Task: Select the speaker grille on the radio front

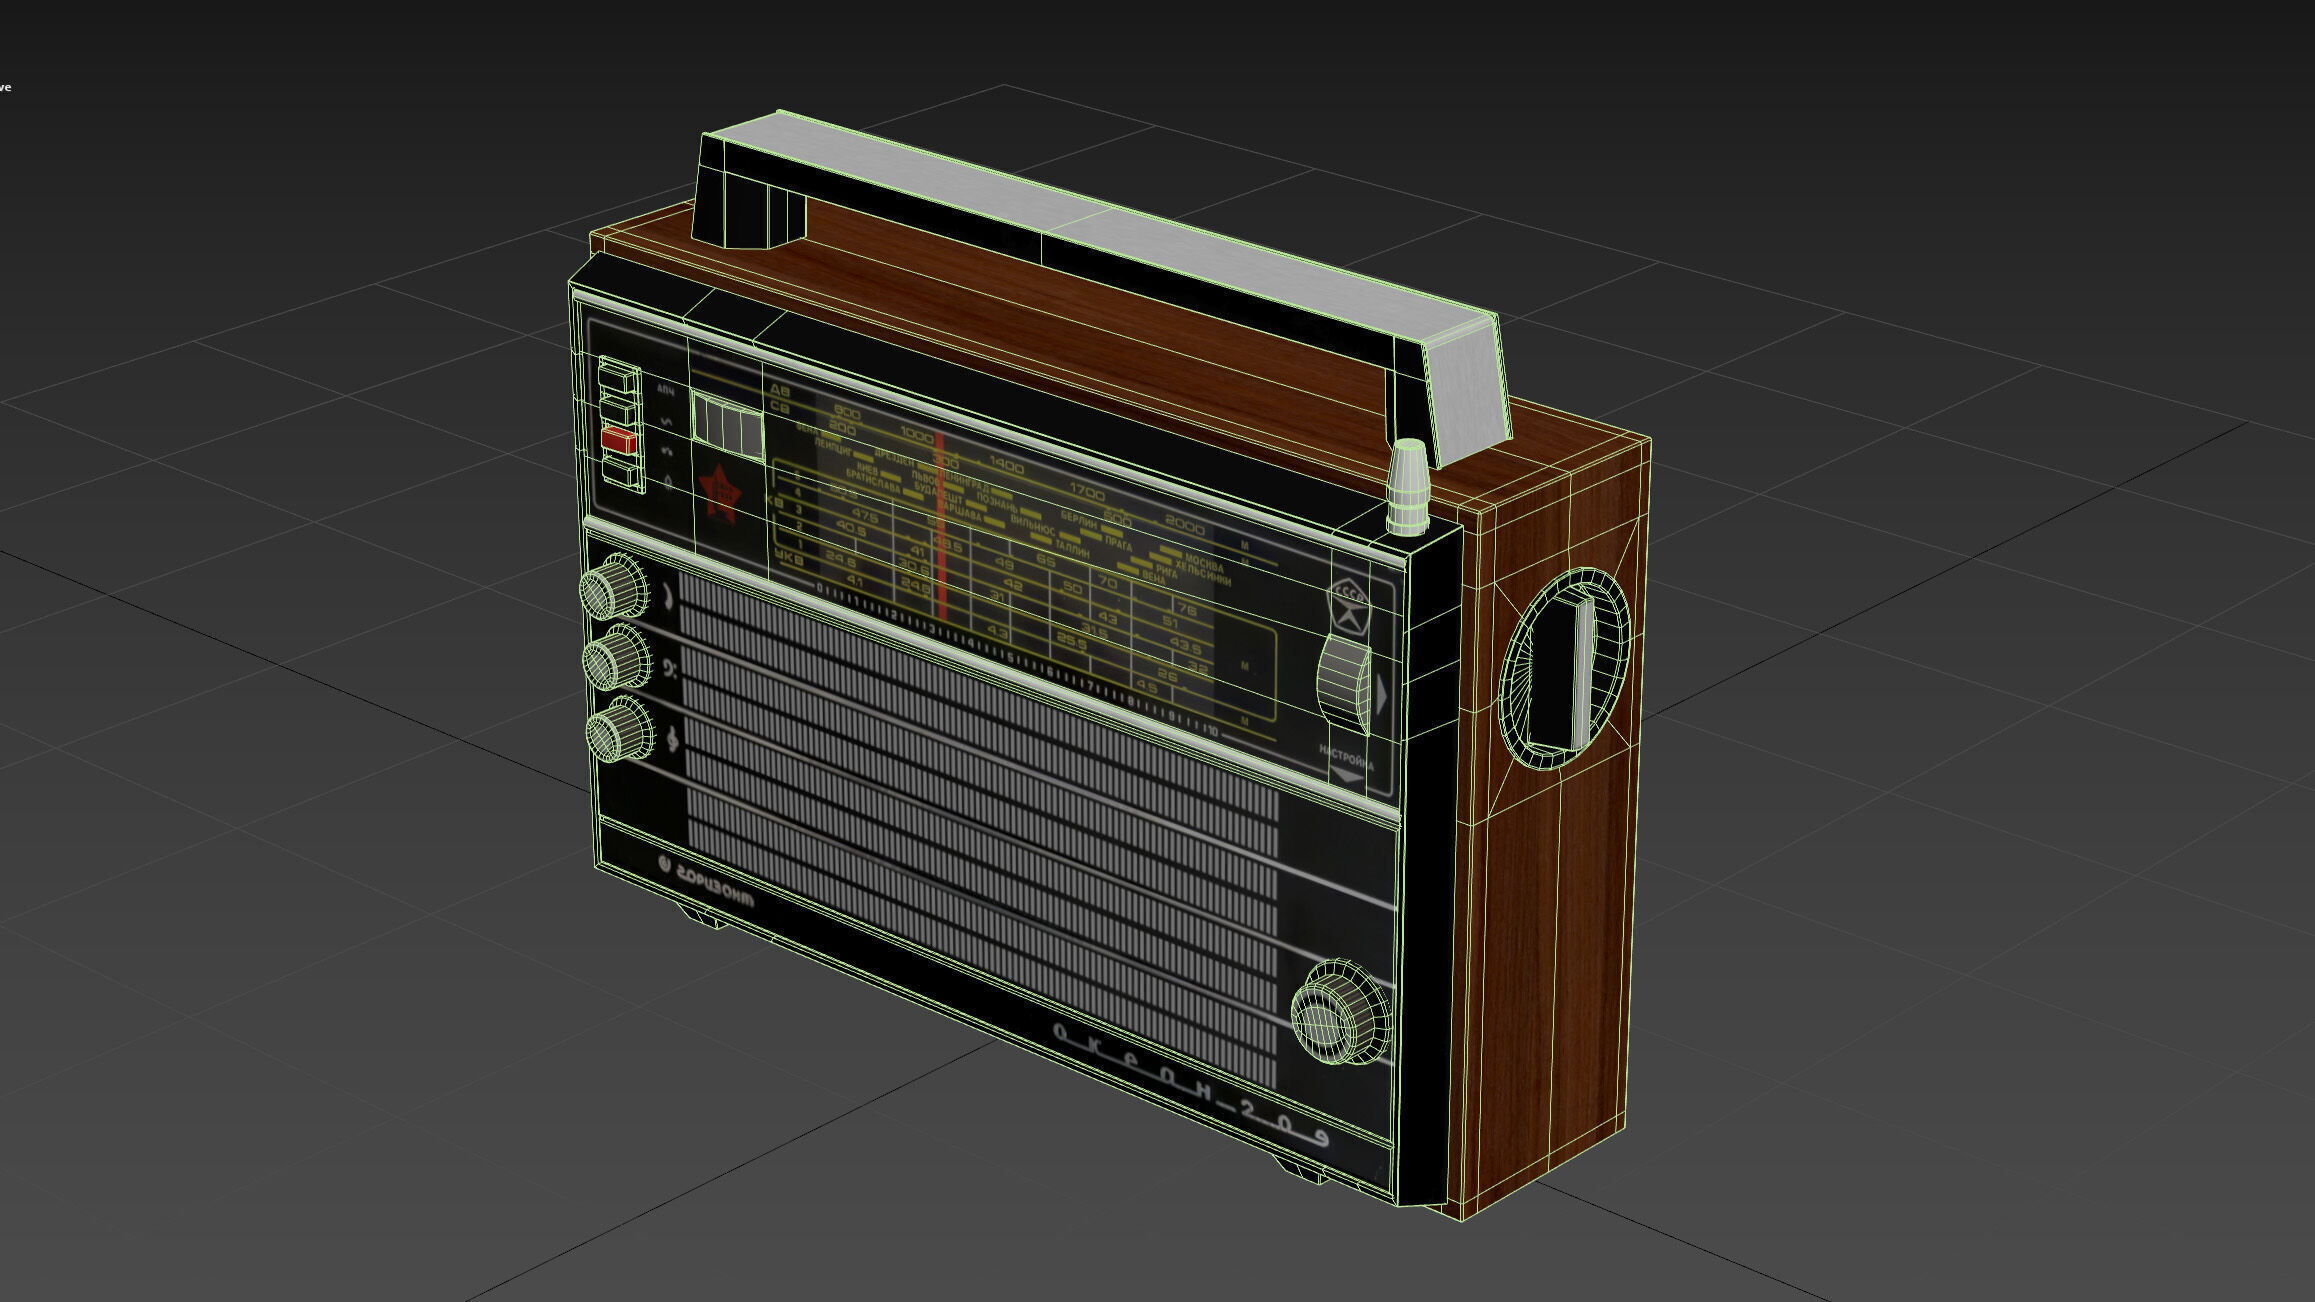Action: click(980, 830)
